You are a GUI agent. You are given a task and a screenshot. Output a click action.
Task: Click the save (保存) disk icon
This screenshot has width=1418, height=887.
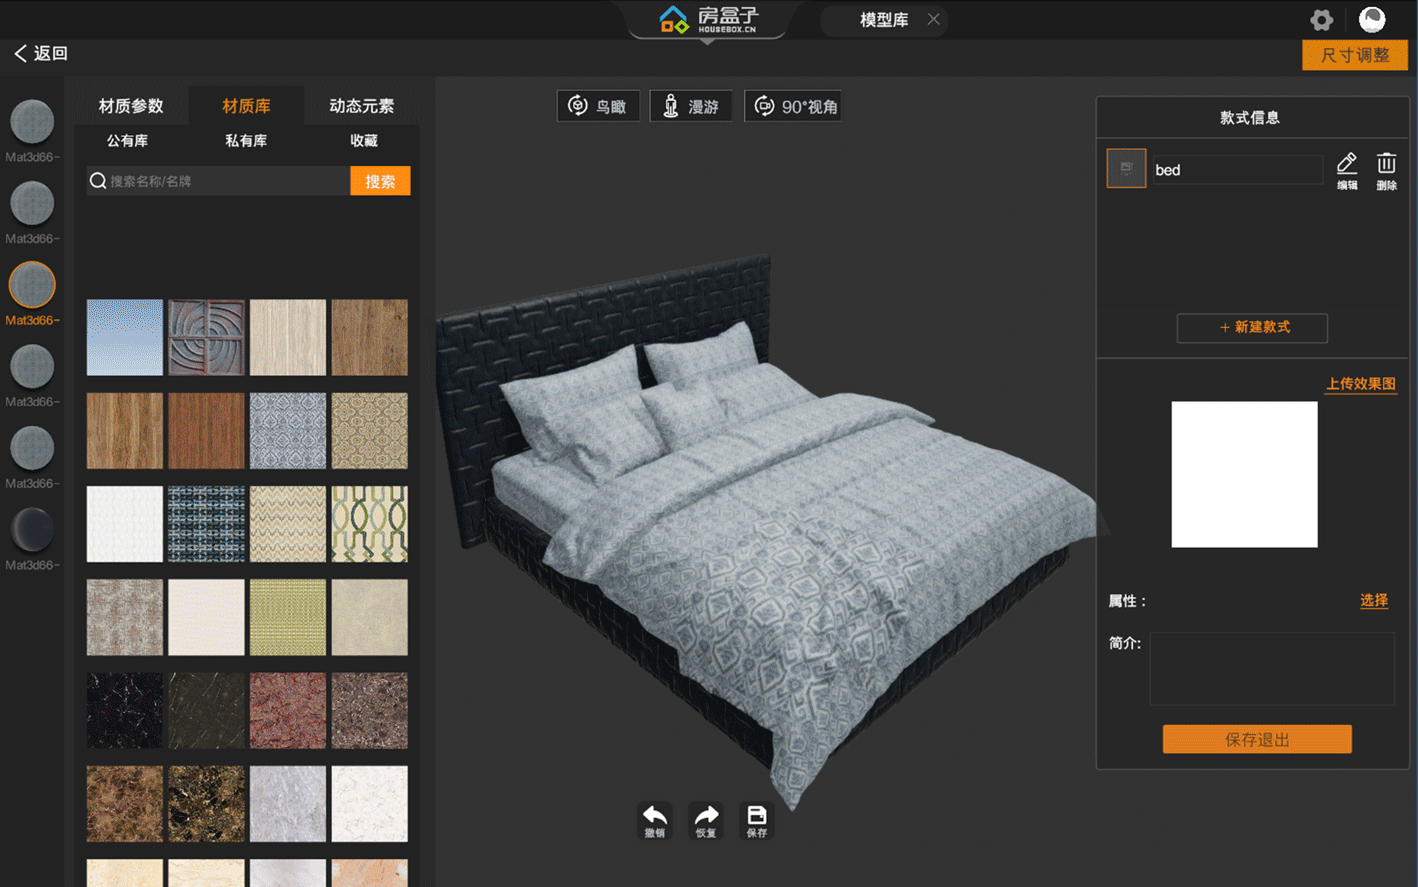click(757, 820)
